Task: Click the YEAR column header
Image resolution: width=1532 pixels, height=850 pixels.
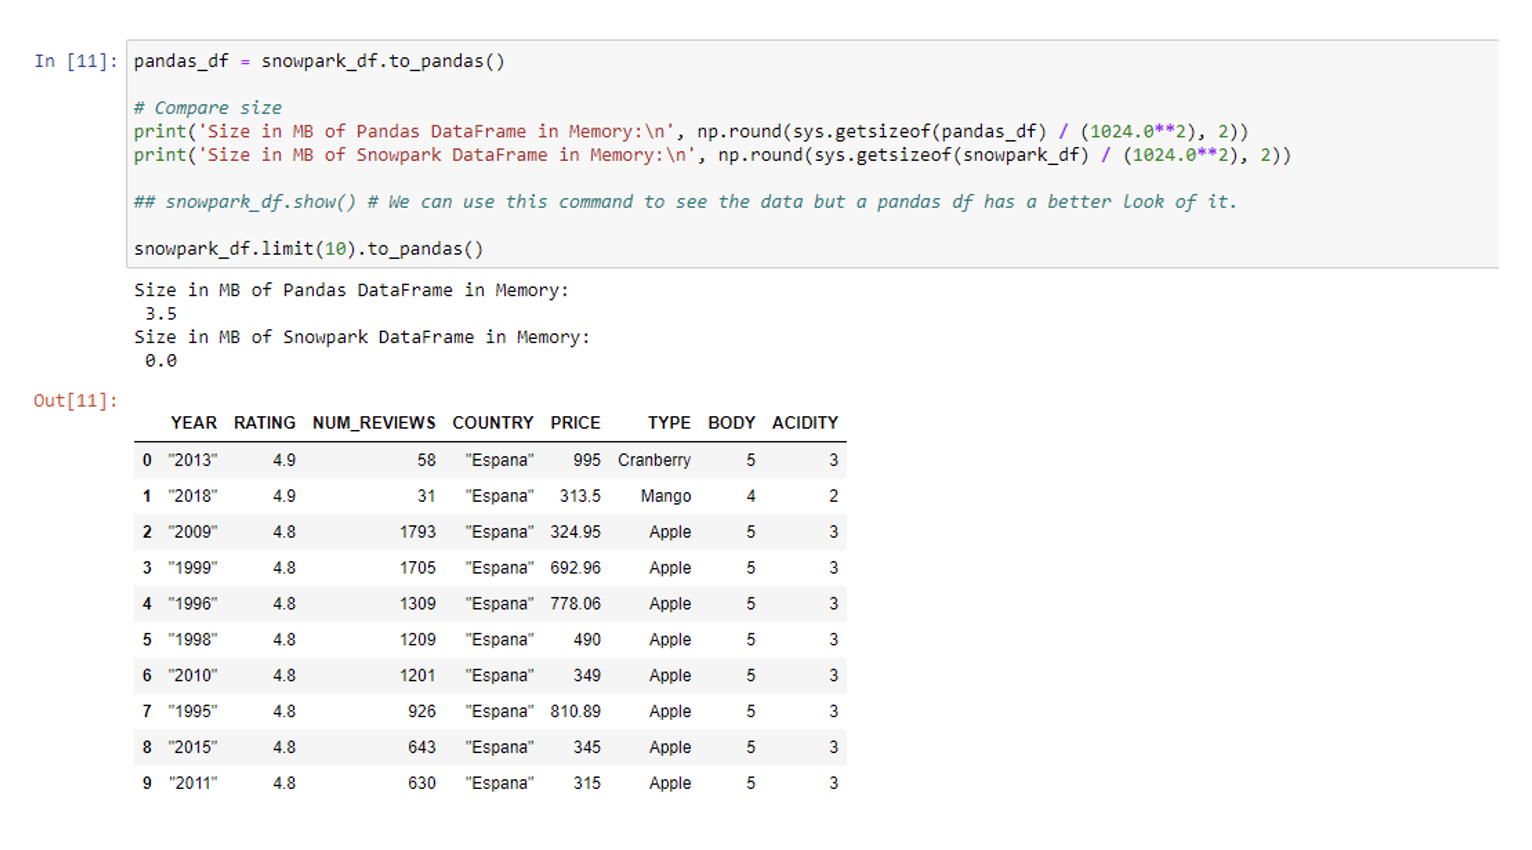Action: pos(194,423)
